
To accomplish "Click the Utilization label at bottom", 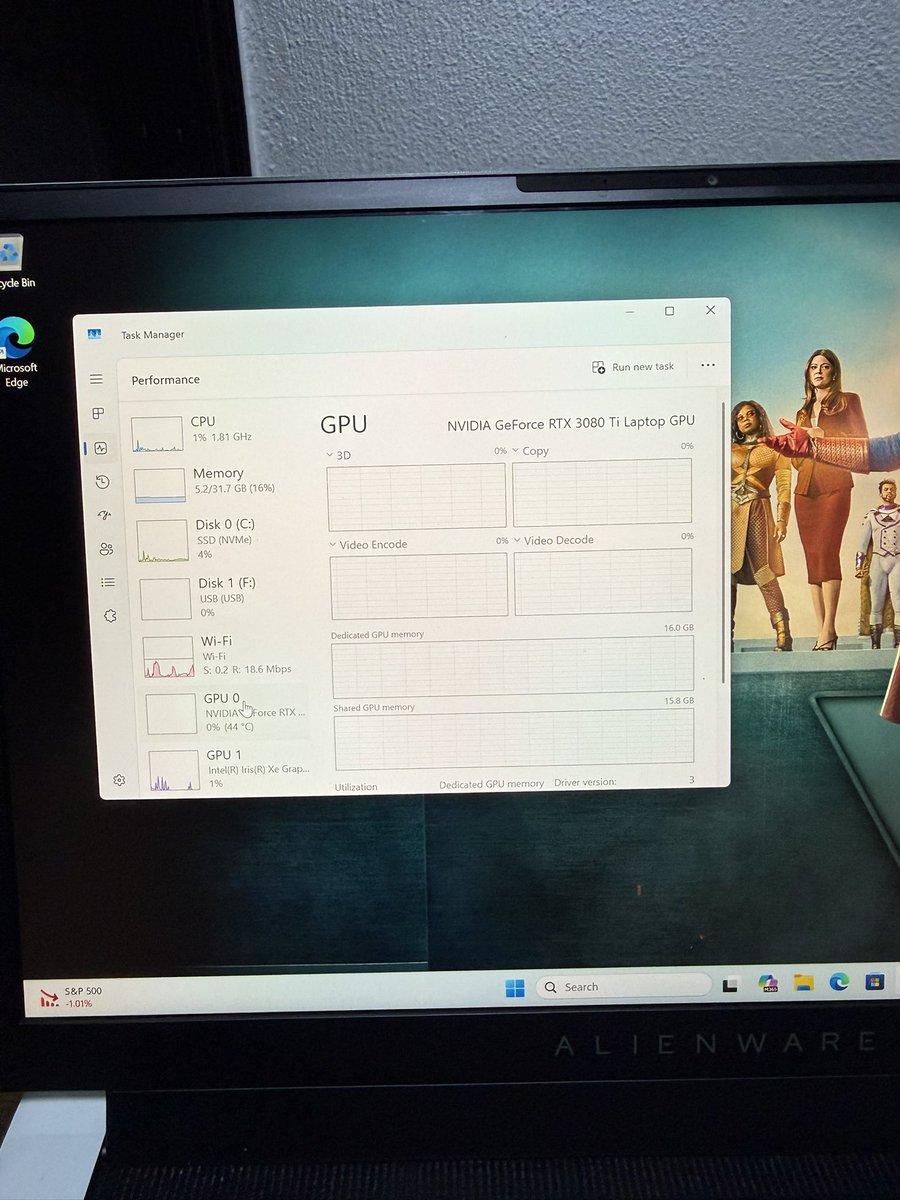I will [x=356, y=787].
